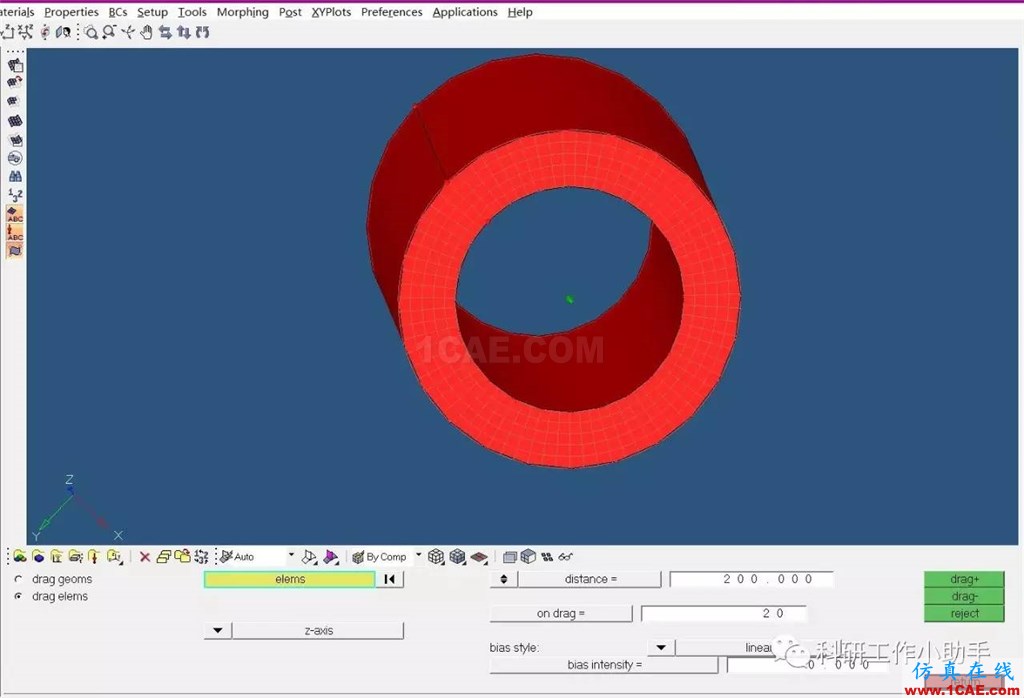Click the reject green button
This screenshot has width=1024, height=698.
pyautogui.click(x=964, y=613)
